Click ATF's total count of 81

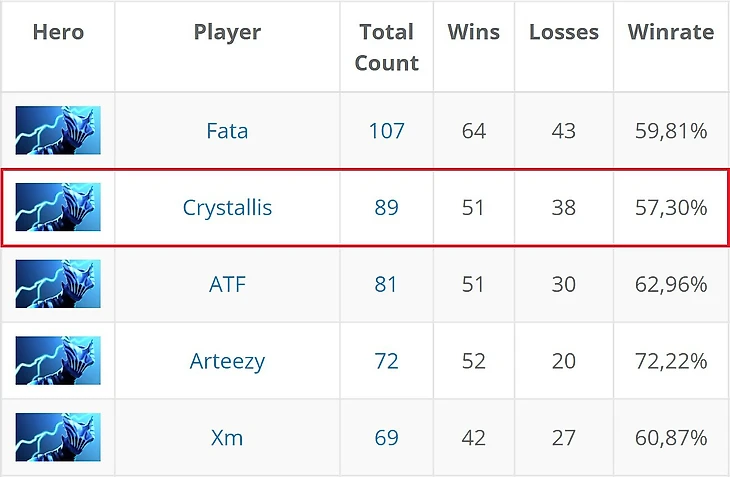pos(386,284)
